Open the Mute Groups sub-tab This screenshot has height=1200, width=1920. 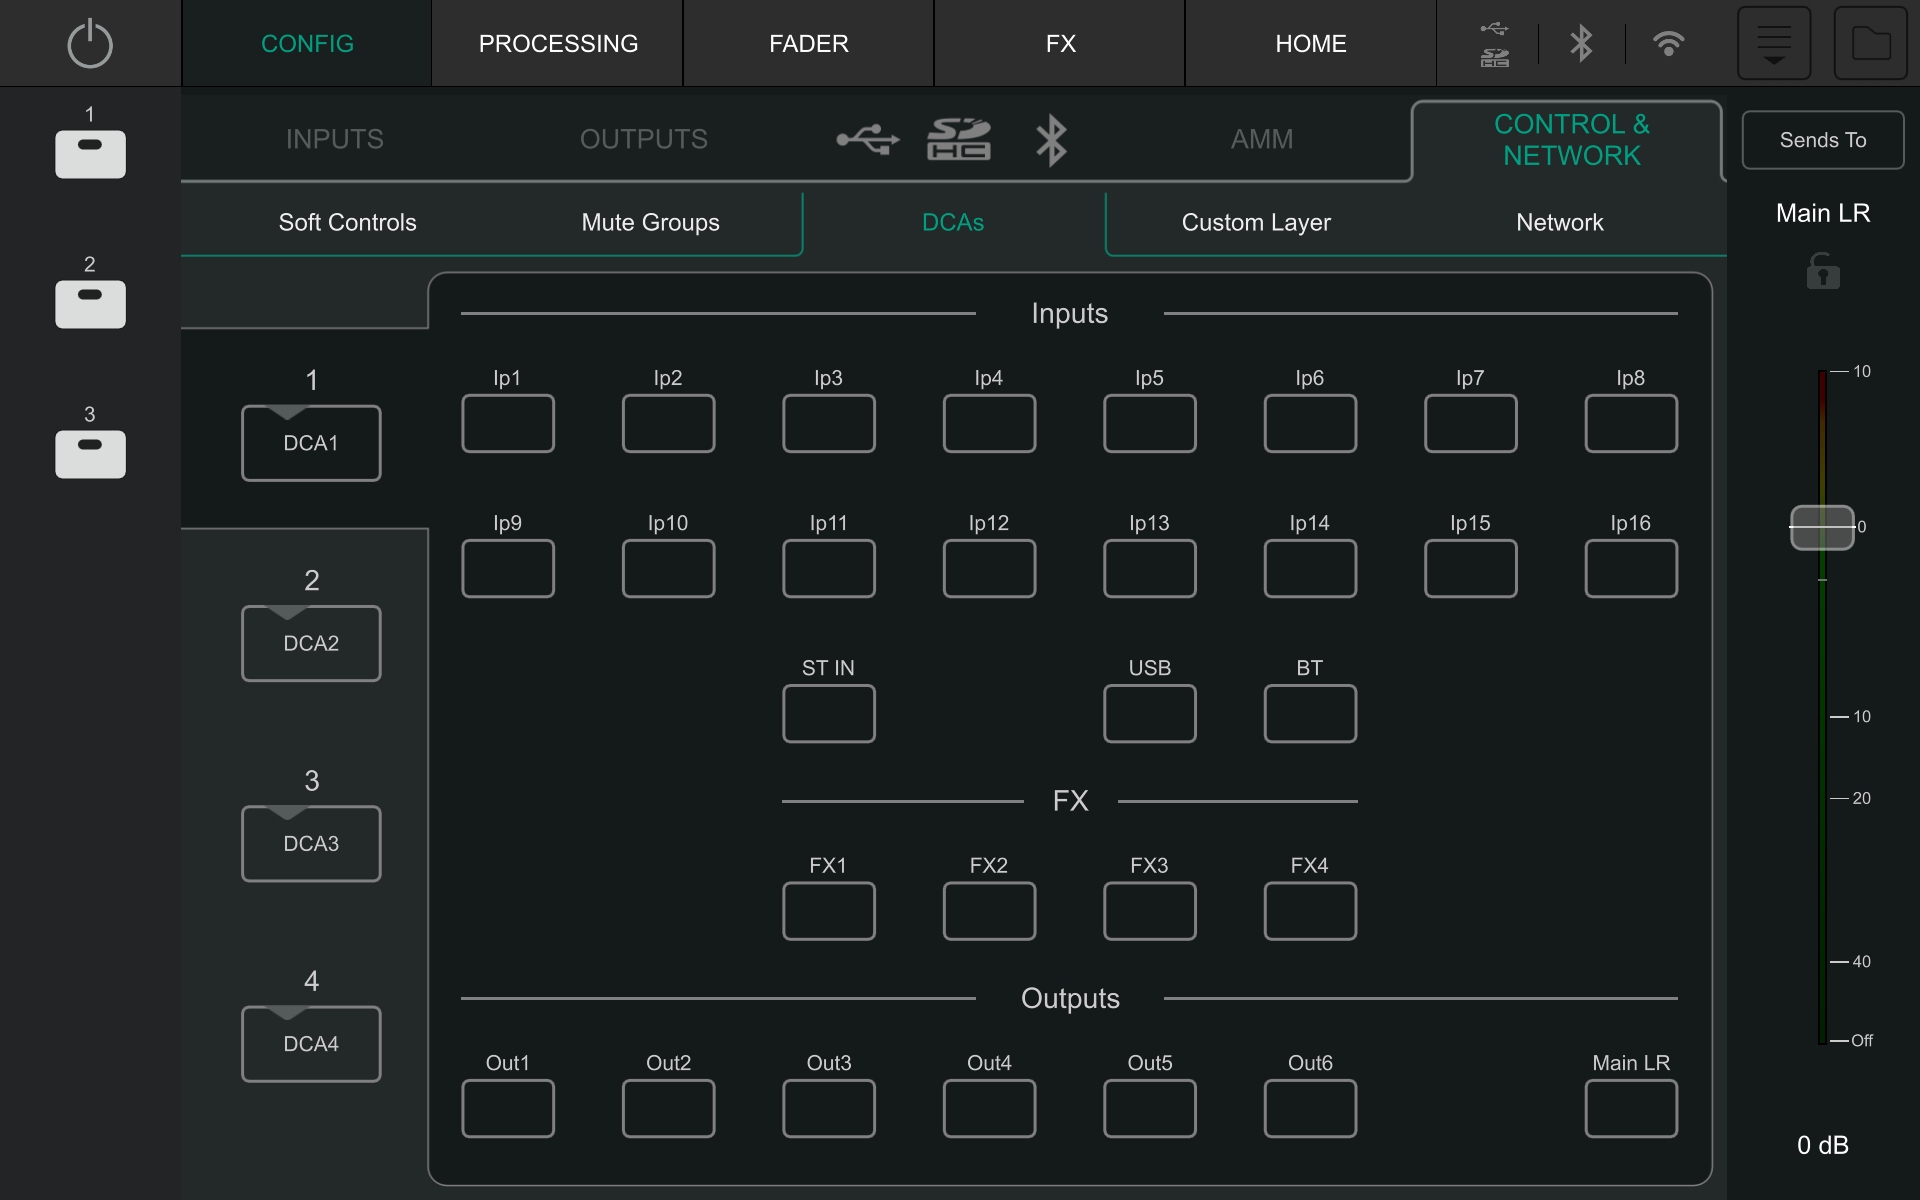coord(650,222)
